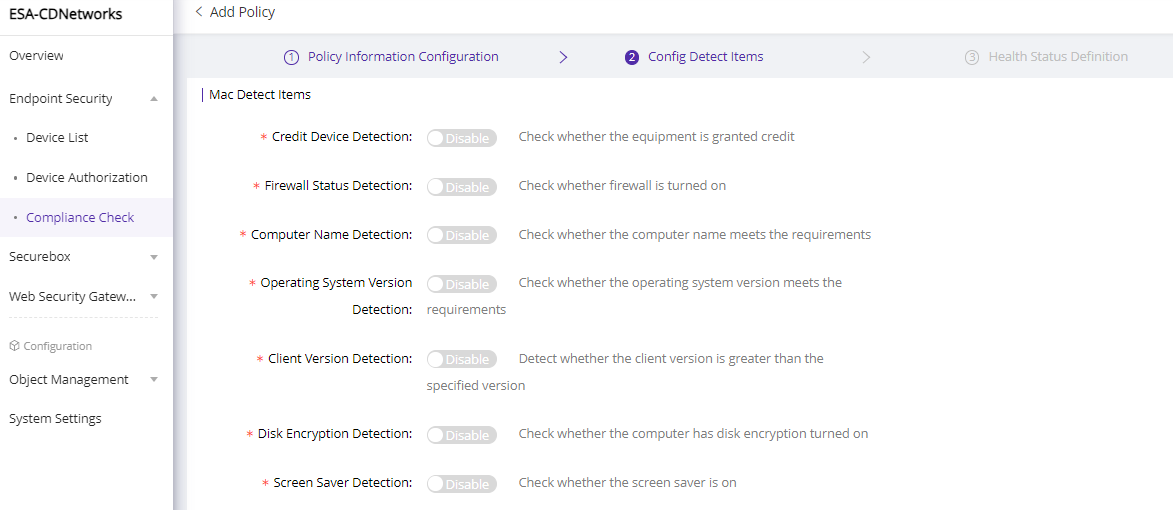This screenshot has width=1173, height=522.
Task: Click Screen Saver Detection label
Action: click(343, 483)
